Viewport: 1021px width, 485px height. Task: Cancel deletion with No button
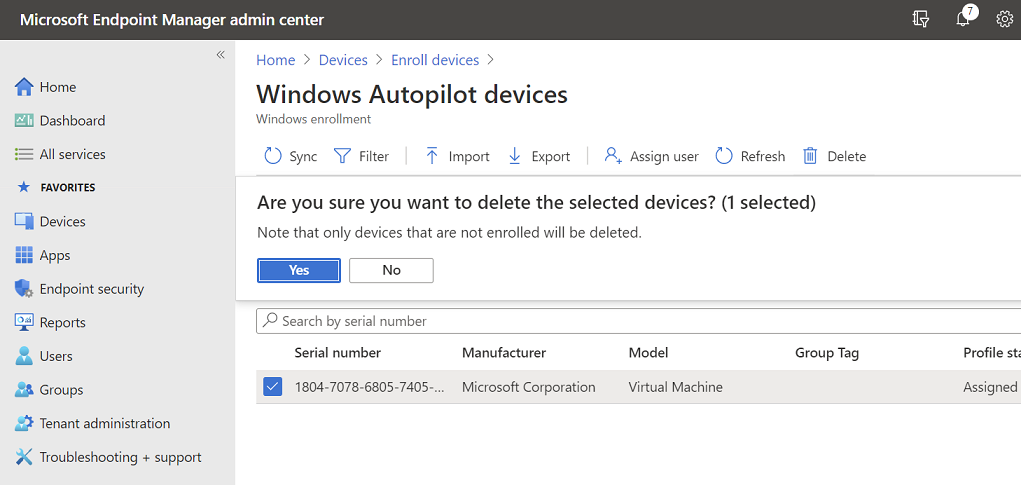coord(391,270)
